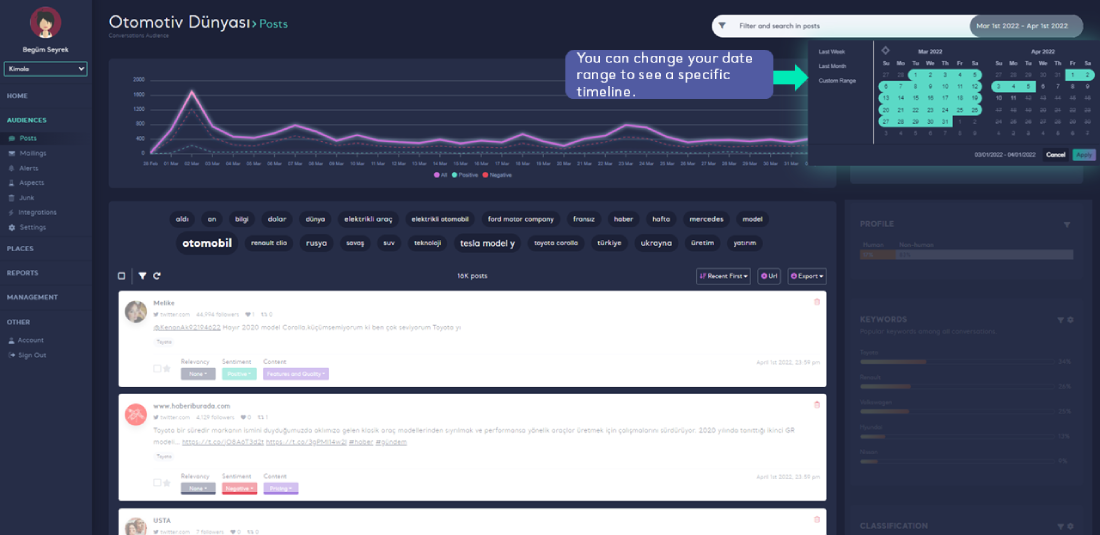Screen dimensions: 1100x535
Task: Delete Melike's post using trash icon
Action: [817, 301]
